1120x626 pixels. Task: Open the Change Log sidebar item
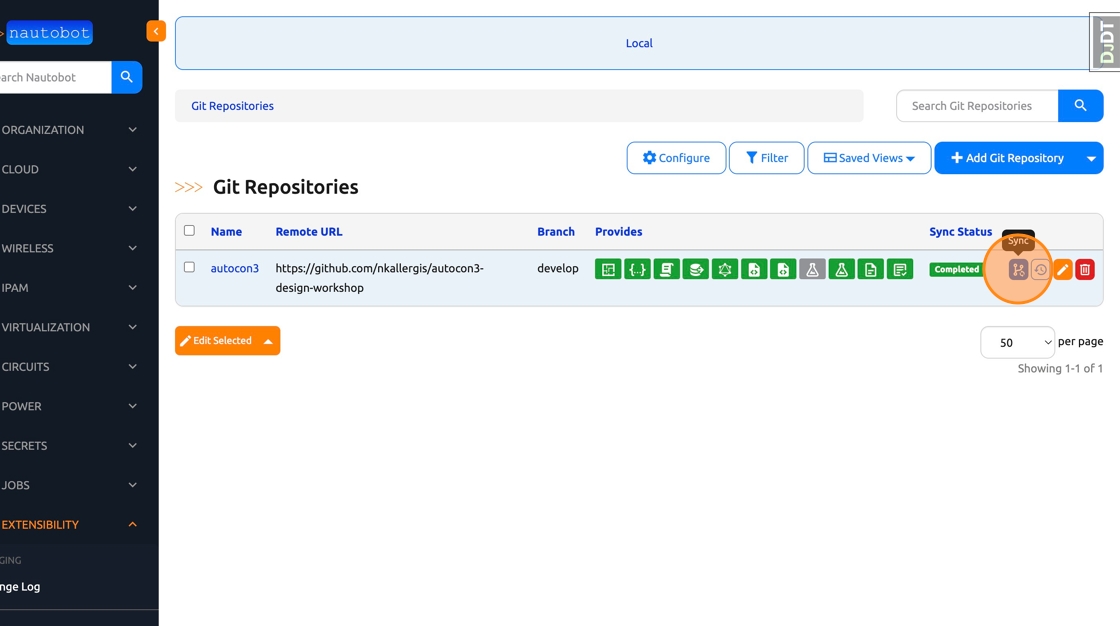coord(20,587)
